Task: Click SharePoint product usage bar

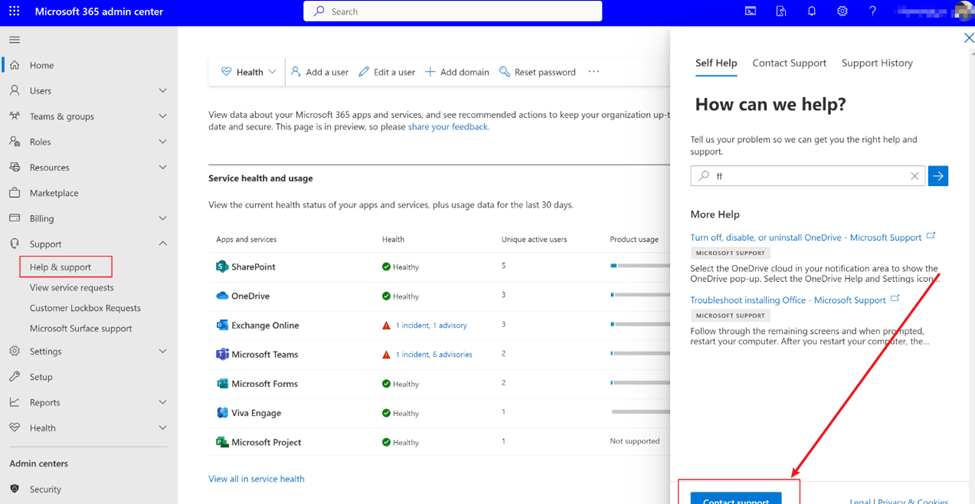Action: (640, 266)
